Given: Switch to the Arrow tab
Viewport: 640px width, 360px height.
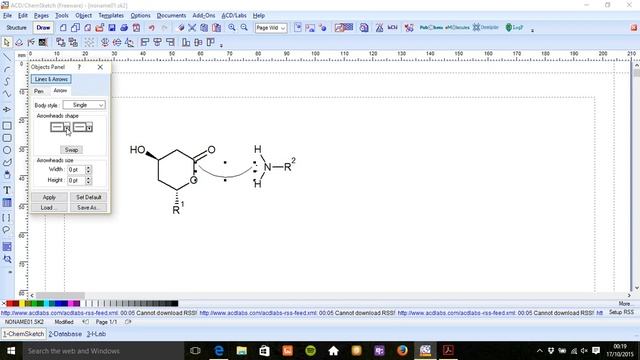Looking at the screenshot, I should coord(60,91).
